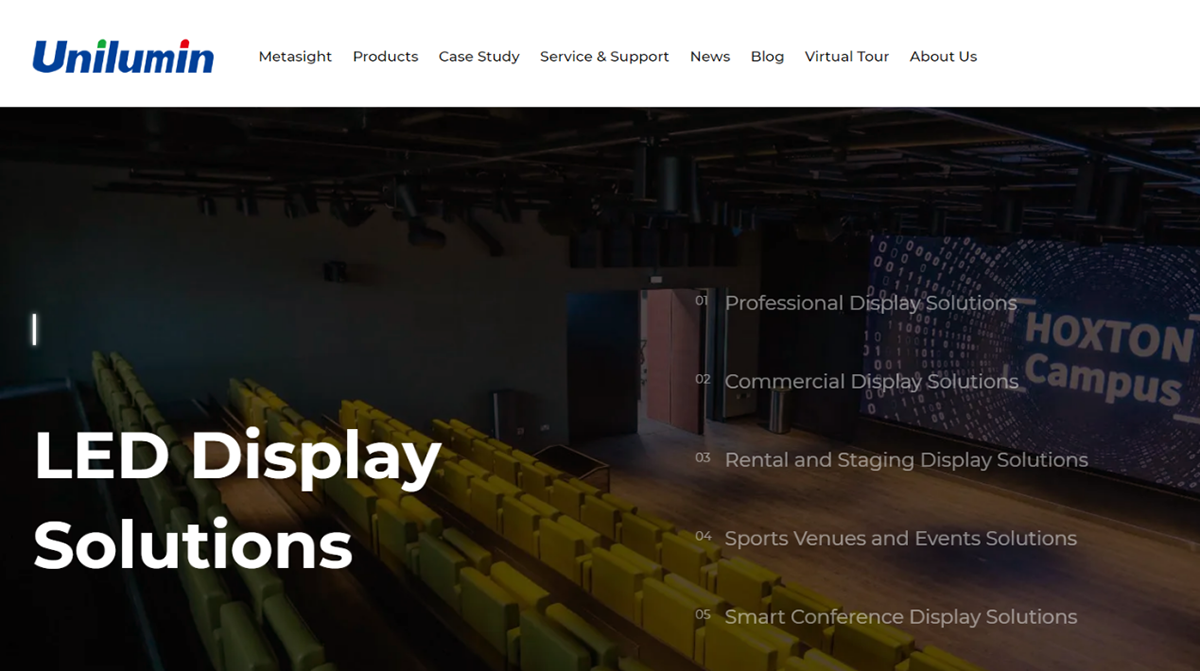Image resolution: width=1200 pixels, height=671 pixels.
Task: Open Service & Support
Action: (604, 57)
